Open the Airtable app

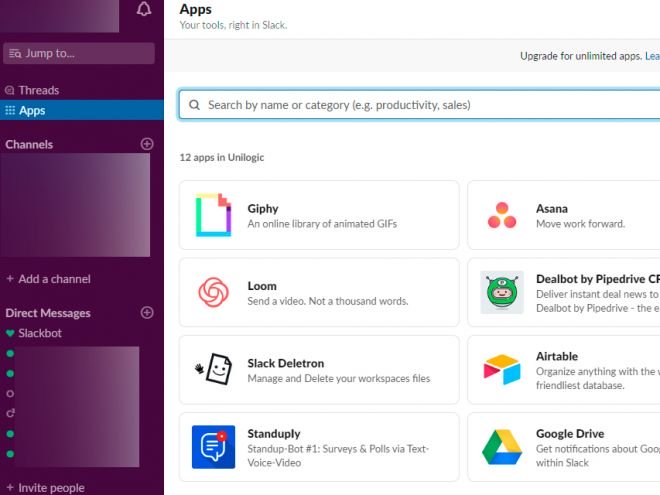(x=564, y=370)
